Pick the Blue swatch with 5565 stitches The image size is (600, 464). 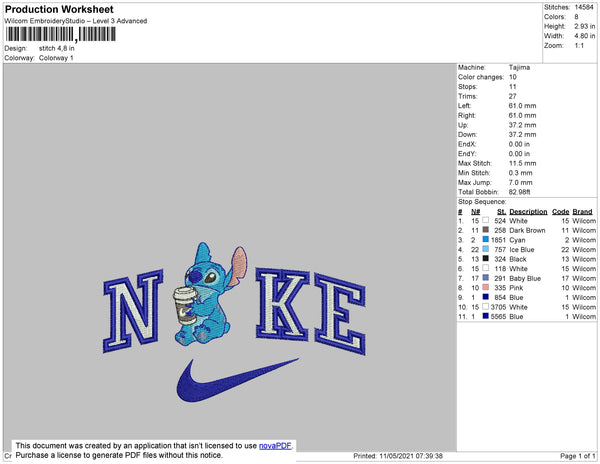486,316
